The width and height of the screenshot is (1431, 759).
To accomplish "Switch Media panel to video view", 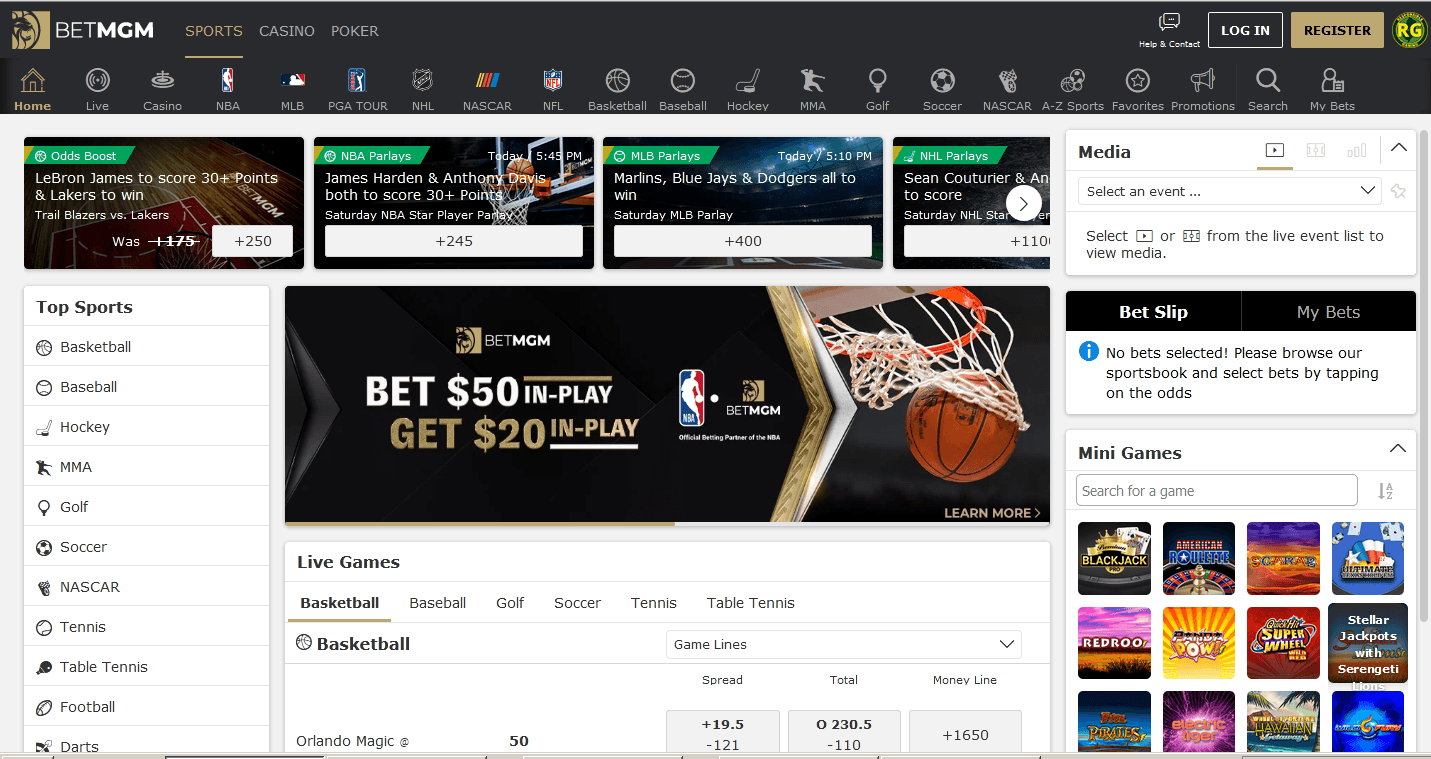I will (x=1274, y=151).
